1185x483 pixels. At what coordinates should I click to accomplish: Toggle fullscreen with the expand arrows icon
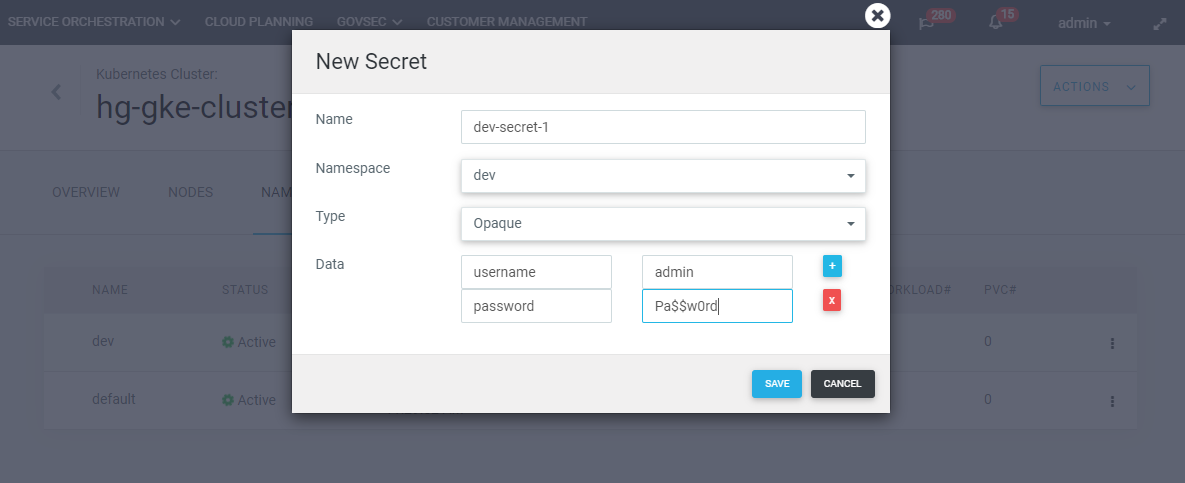pos(1160,23)
